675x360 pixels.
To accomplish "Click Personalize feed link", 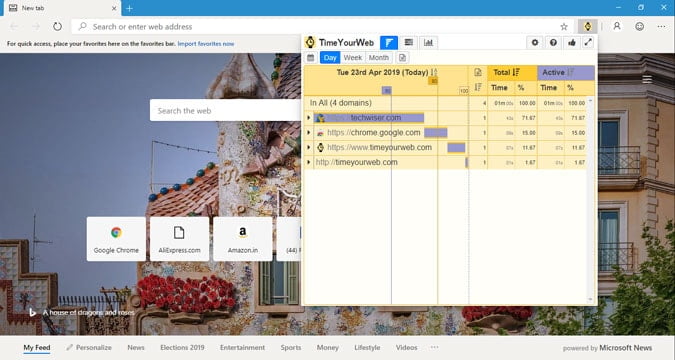I will coord(89,348).
